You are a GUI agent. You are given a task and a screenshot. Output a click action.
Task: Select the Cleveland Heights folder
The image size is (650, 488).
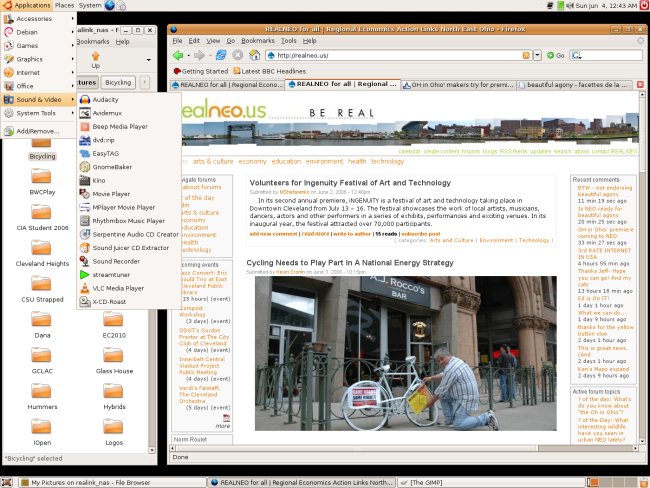pyautogui.click(x=42, y=252)
